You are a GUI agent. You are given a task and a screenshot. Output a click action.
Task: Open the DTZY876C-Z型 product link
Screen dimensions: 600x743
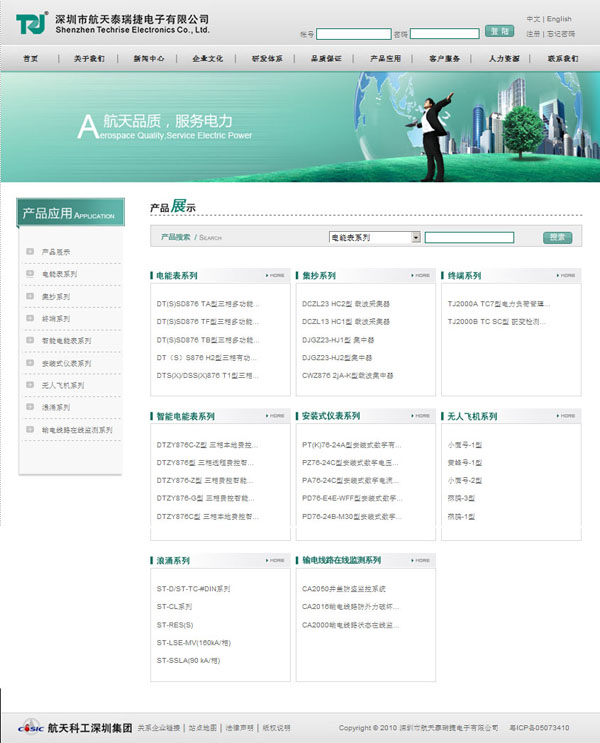[207, 445]
